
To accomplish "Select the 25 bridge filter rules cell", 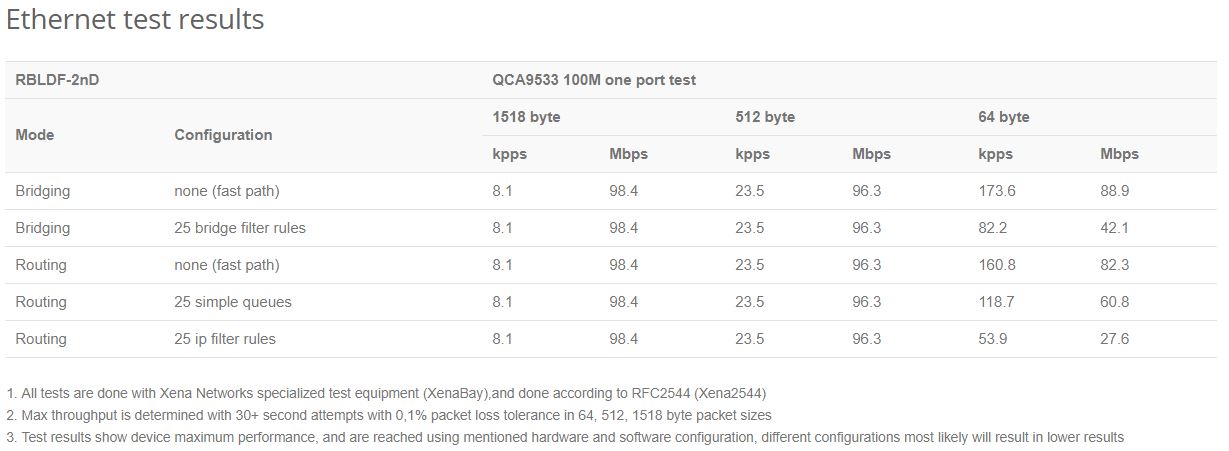I will click(x=240, y=228).
